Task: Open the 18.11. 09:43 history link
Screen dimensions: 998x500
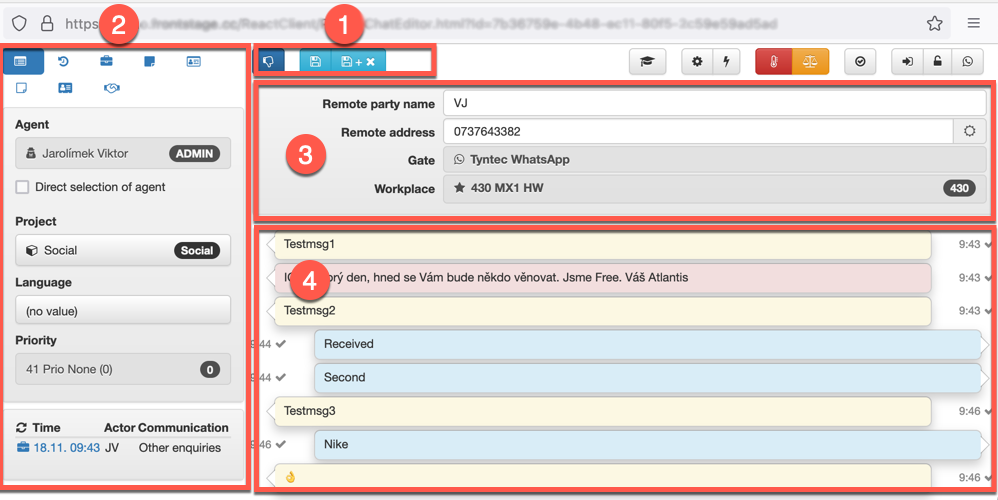Action: pyautogui.click(x=66, y=448)
